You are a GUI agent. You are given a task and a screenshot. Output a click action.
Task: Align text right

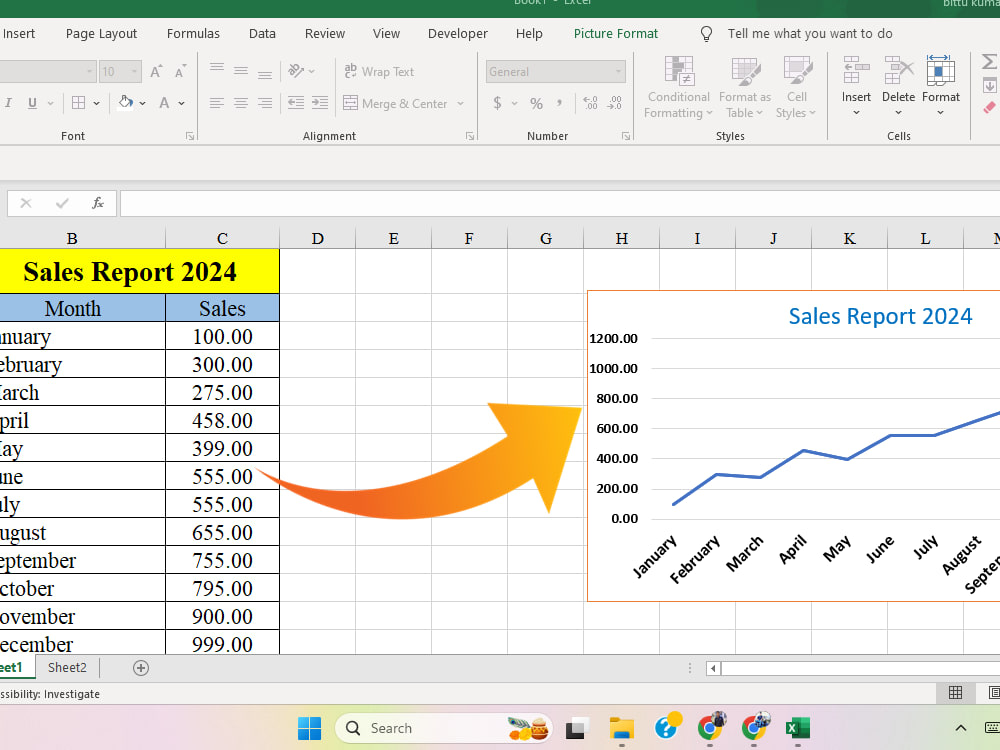pyautogui.click(x=265, y=103)
